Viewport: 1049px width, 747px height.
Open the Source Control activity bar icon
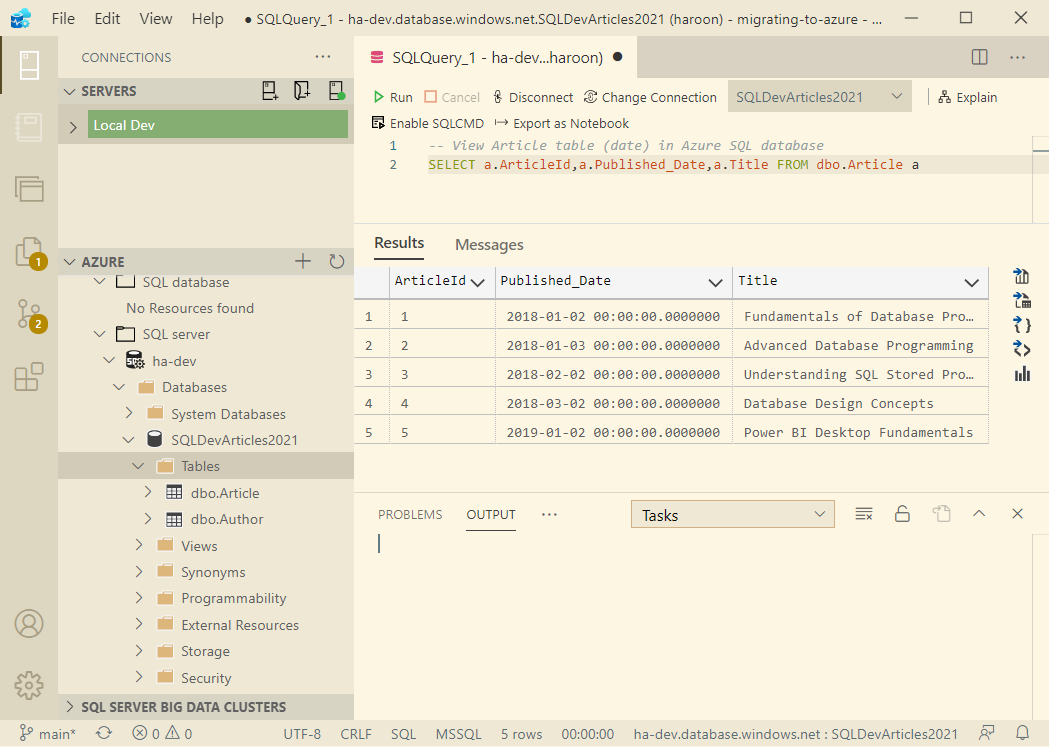[x=28, y=315]
